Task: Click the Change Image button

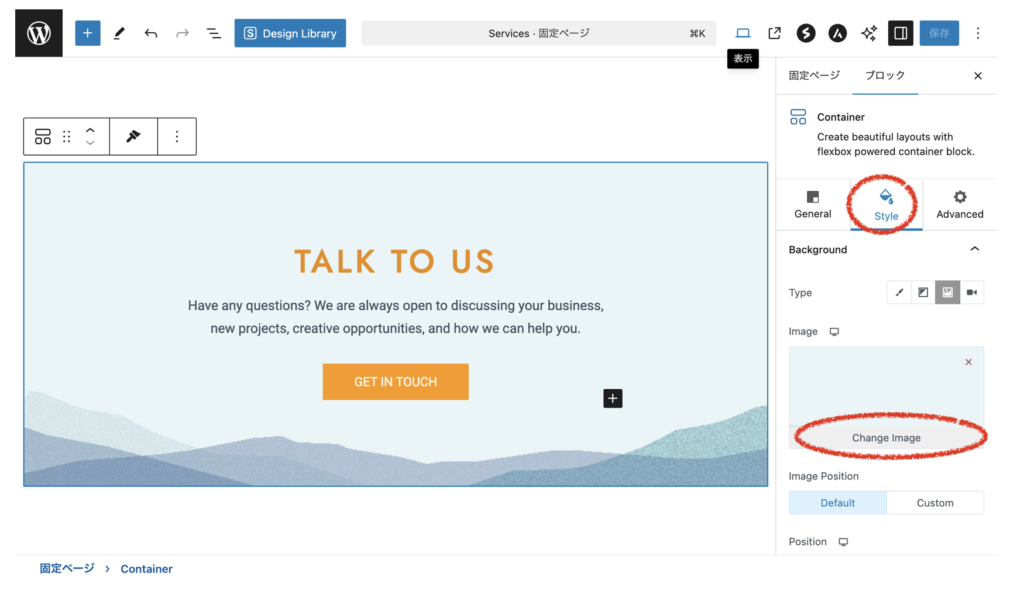Action: click(x=886, y=438)
